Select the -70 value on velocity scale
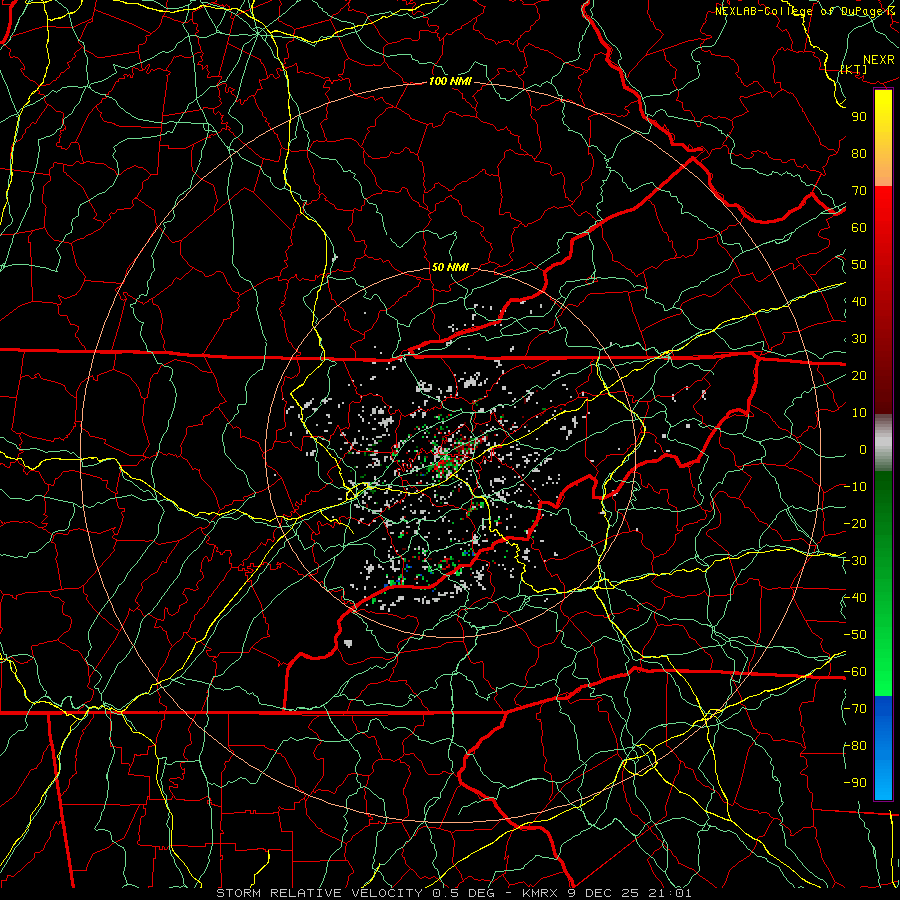This screenshot has height=900, width=900. point(855,709)
